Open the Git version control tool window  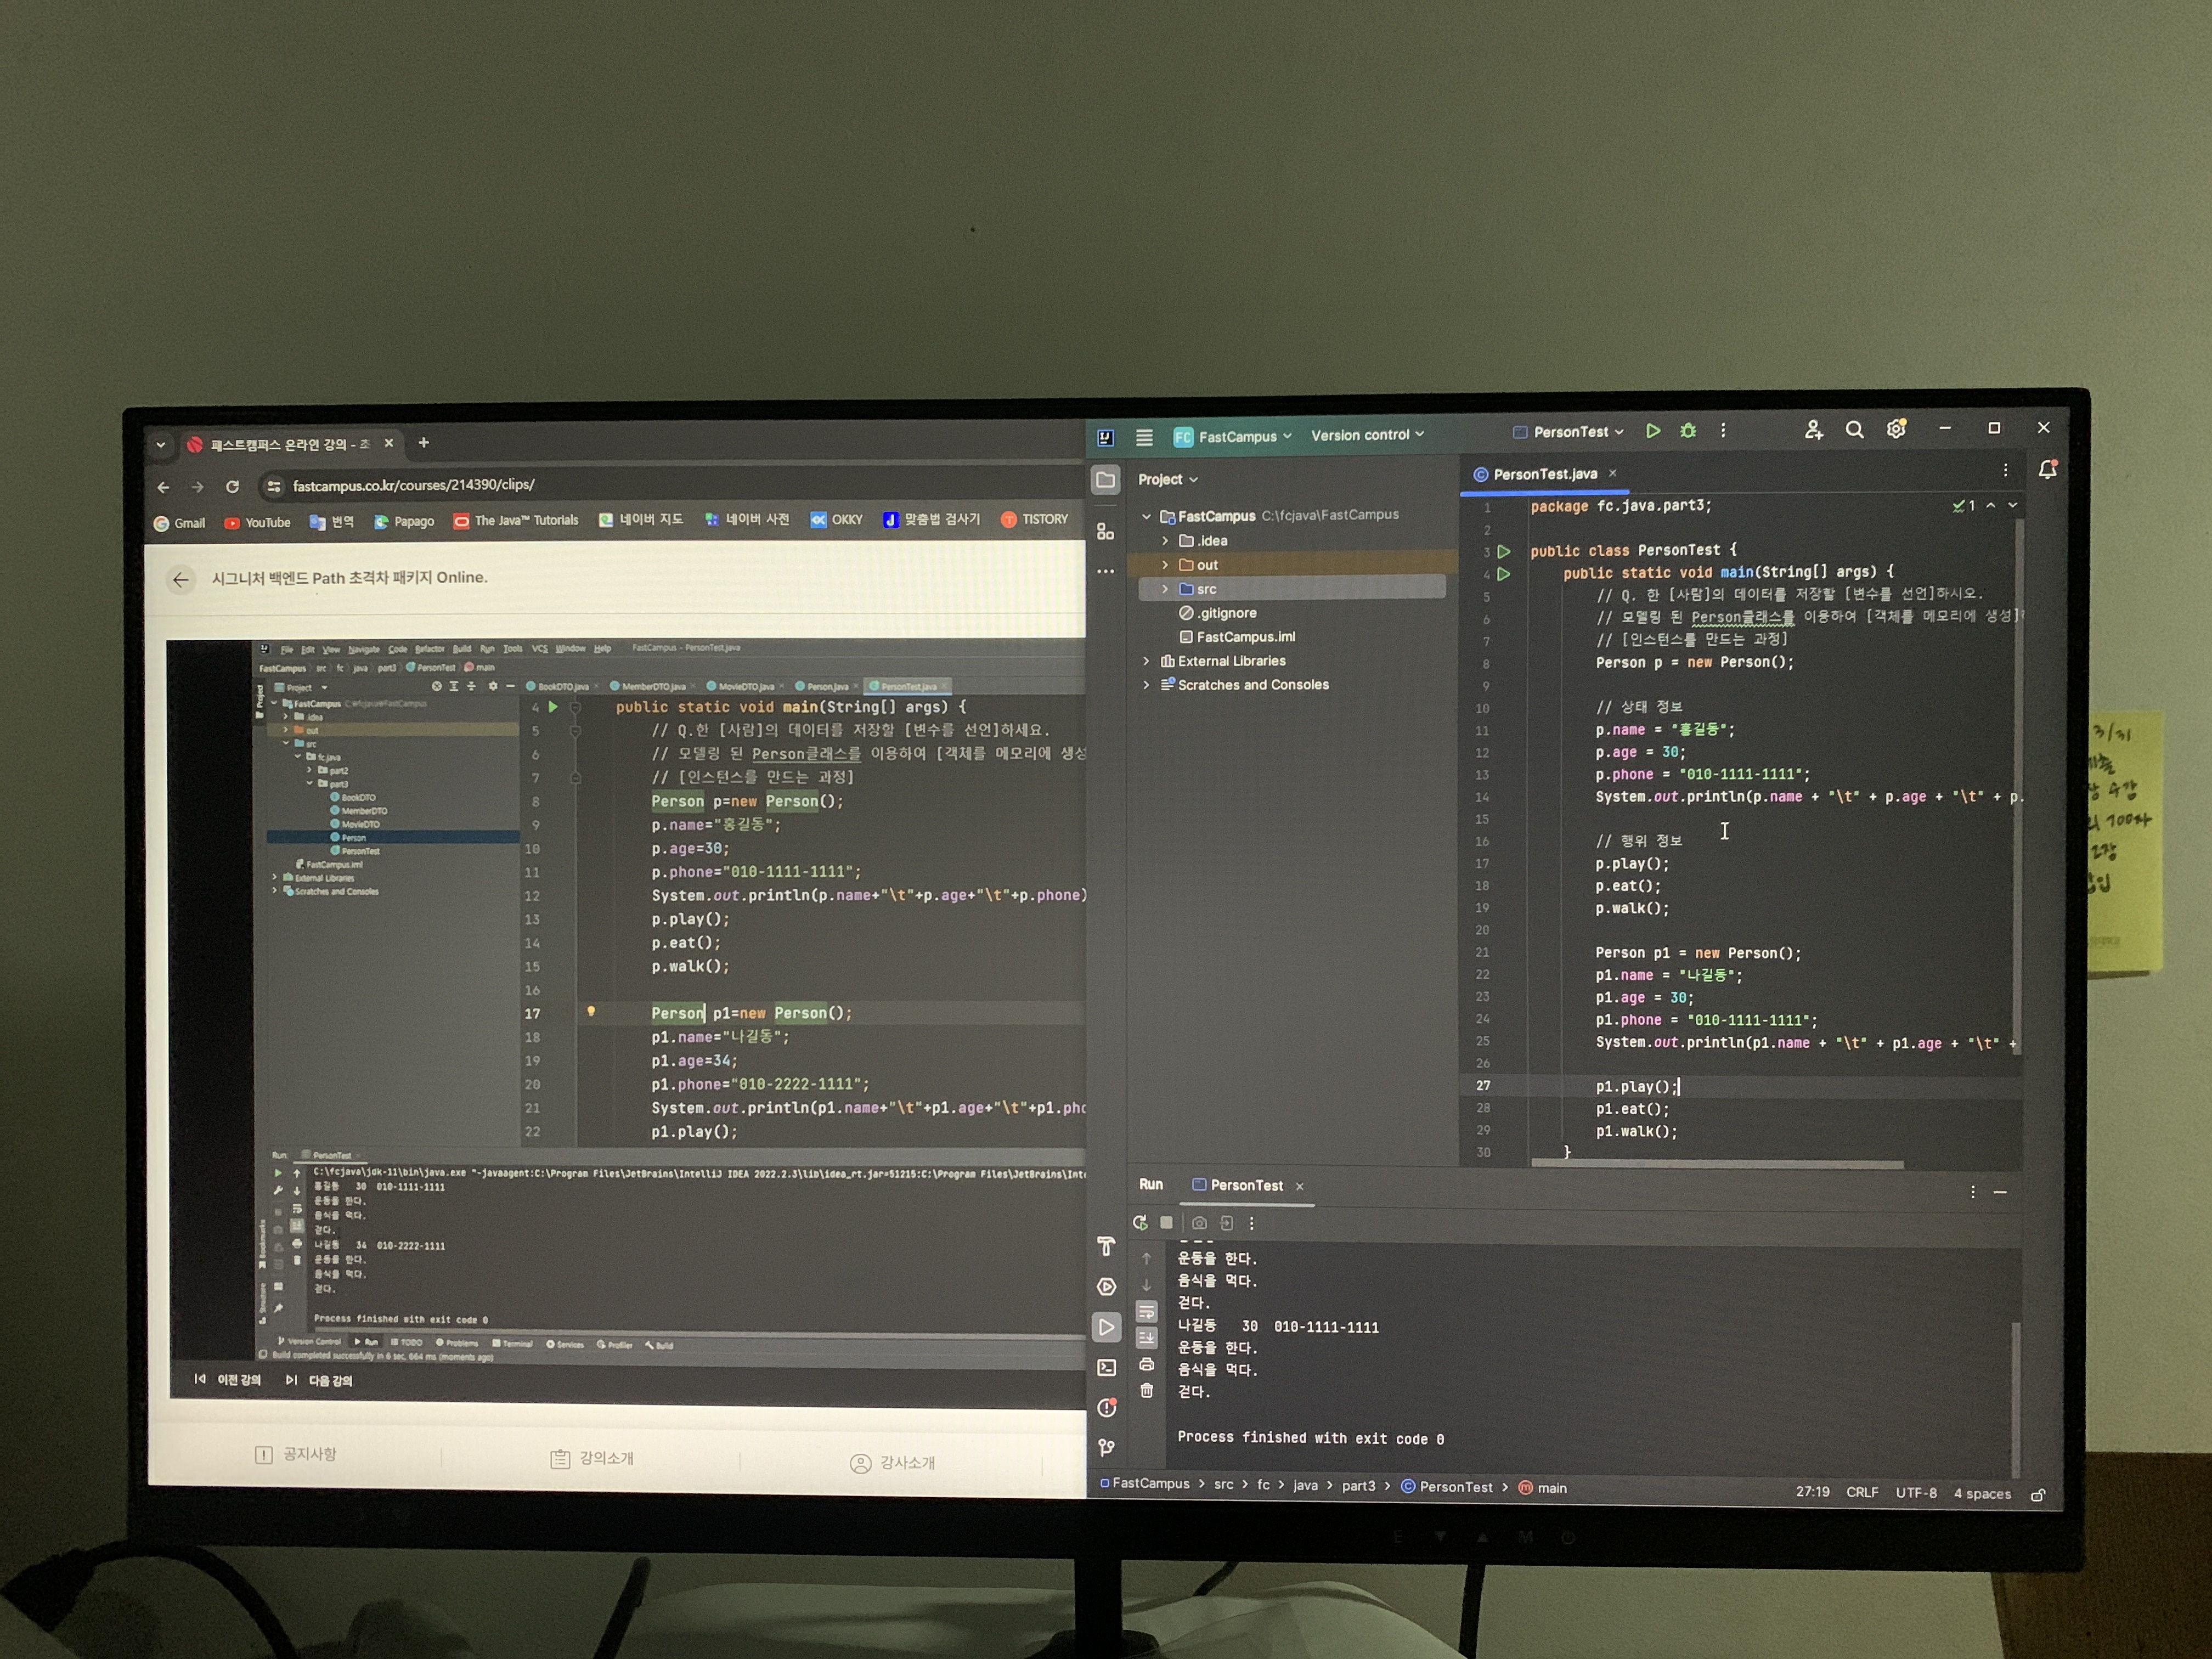coord(1106,1447)
